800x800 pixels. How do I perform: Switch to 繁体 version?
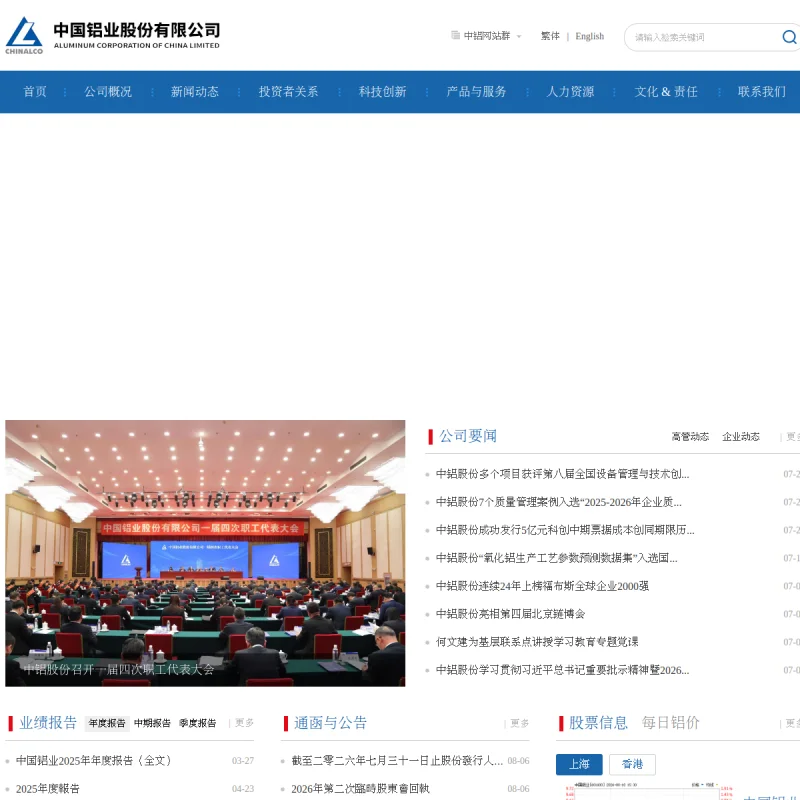pyautogui.click(x=550, y=36)
